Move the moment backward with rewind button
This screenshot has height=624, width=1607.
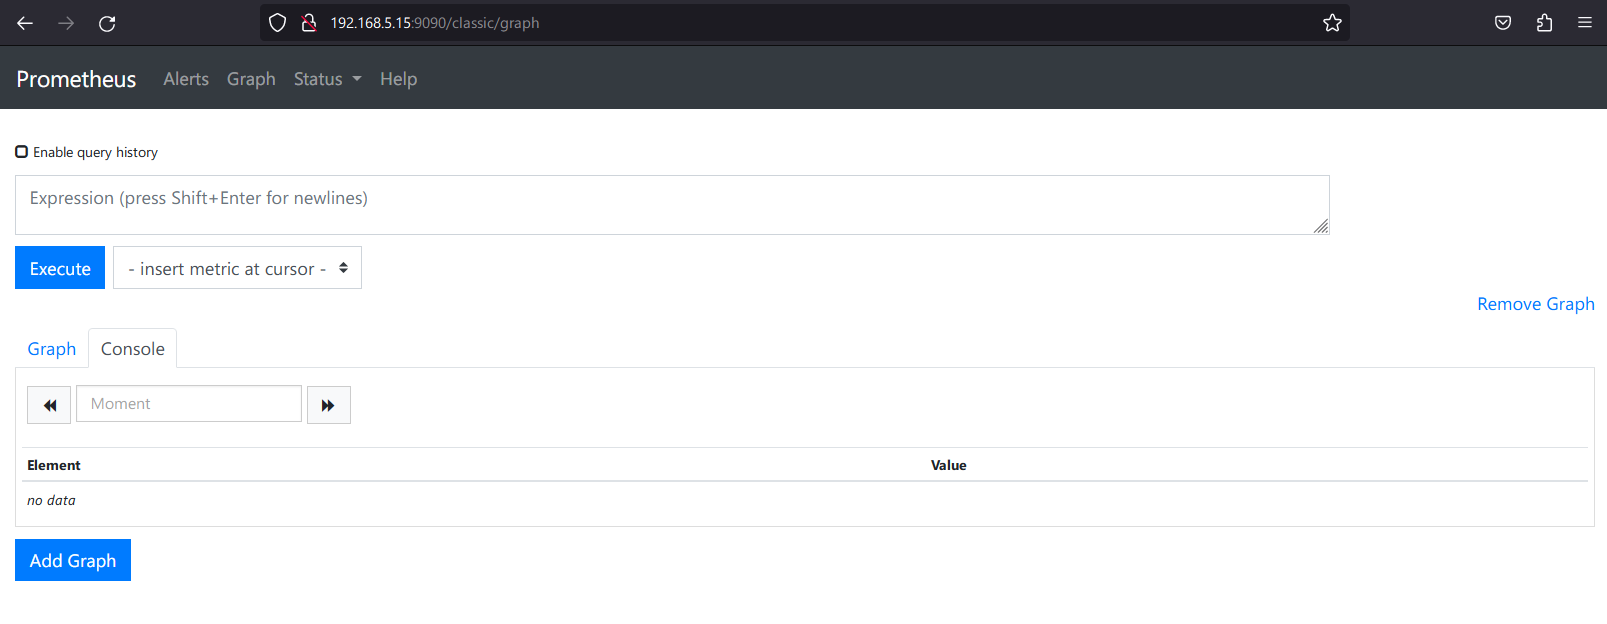[x=49, y=405]
